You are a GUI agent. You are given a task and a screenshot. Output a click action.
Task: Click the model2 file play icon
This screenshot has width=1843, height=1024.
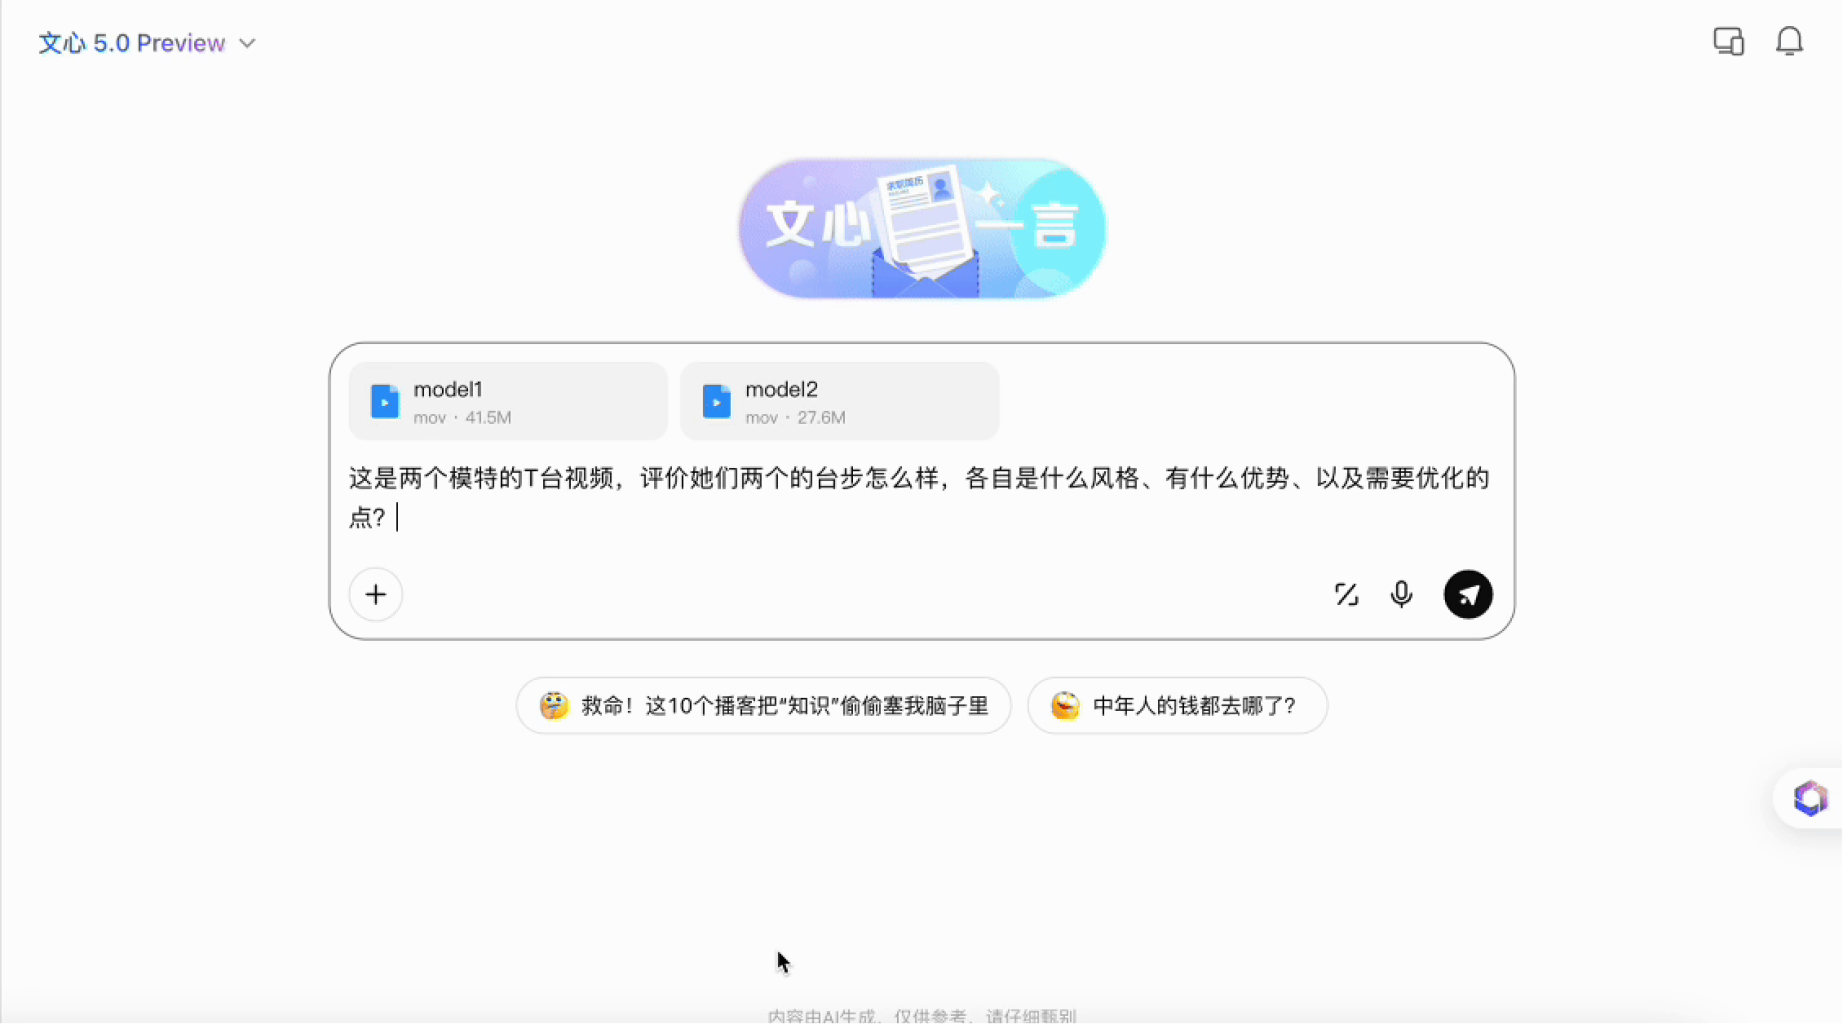[x=717, y=401]
